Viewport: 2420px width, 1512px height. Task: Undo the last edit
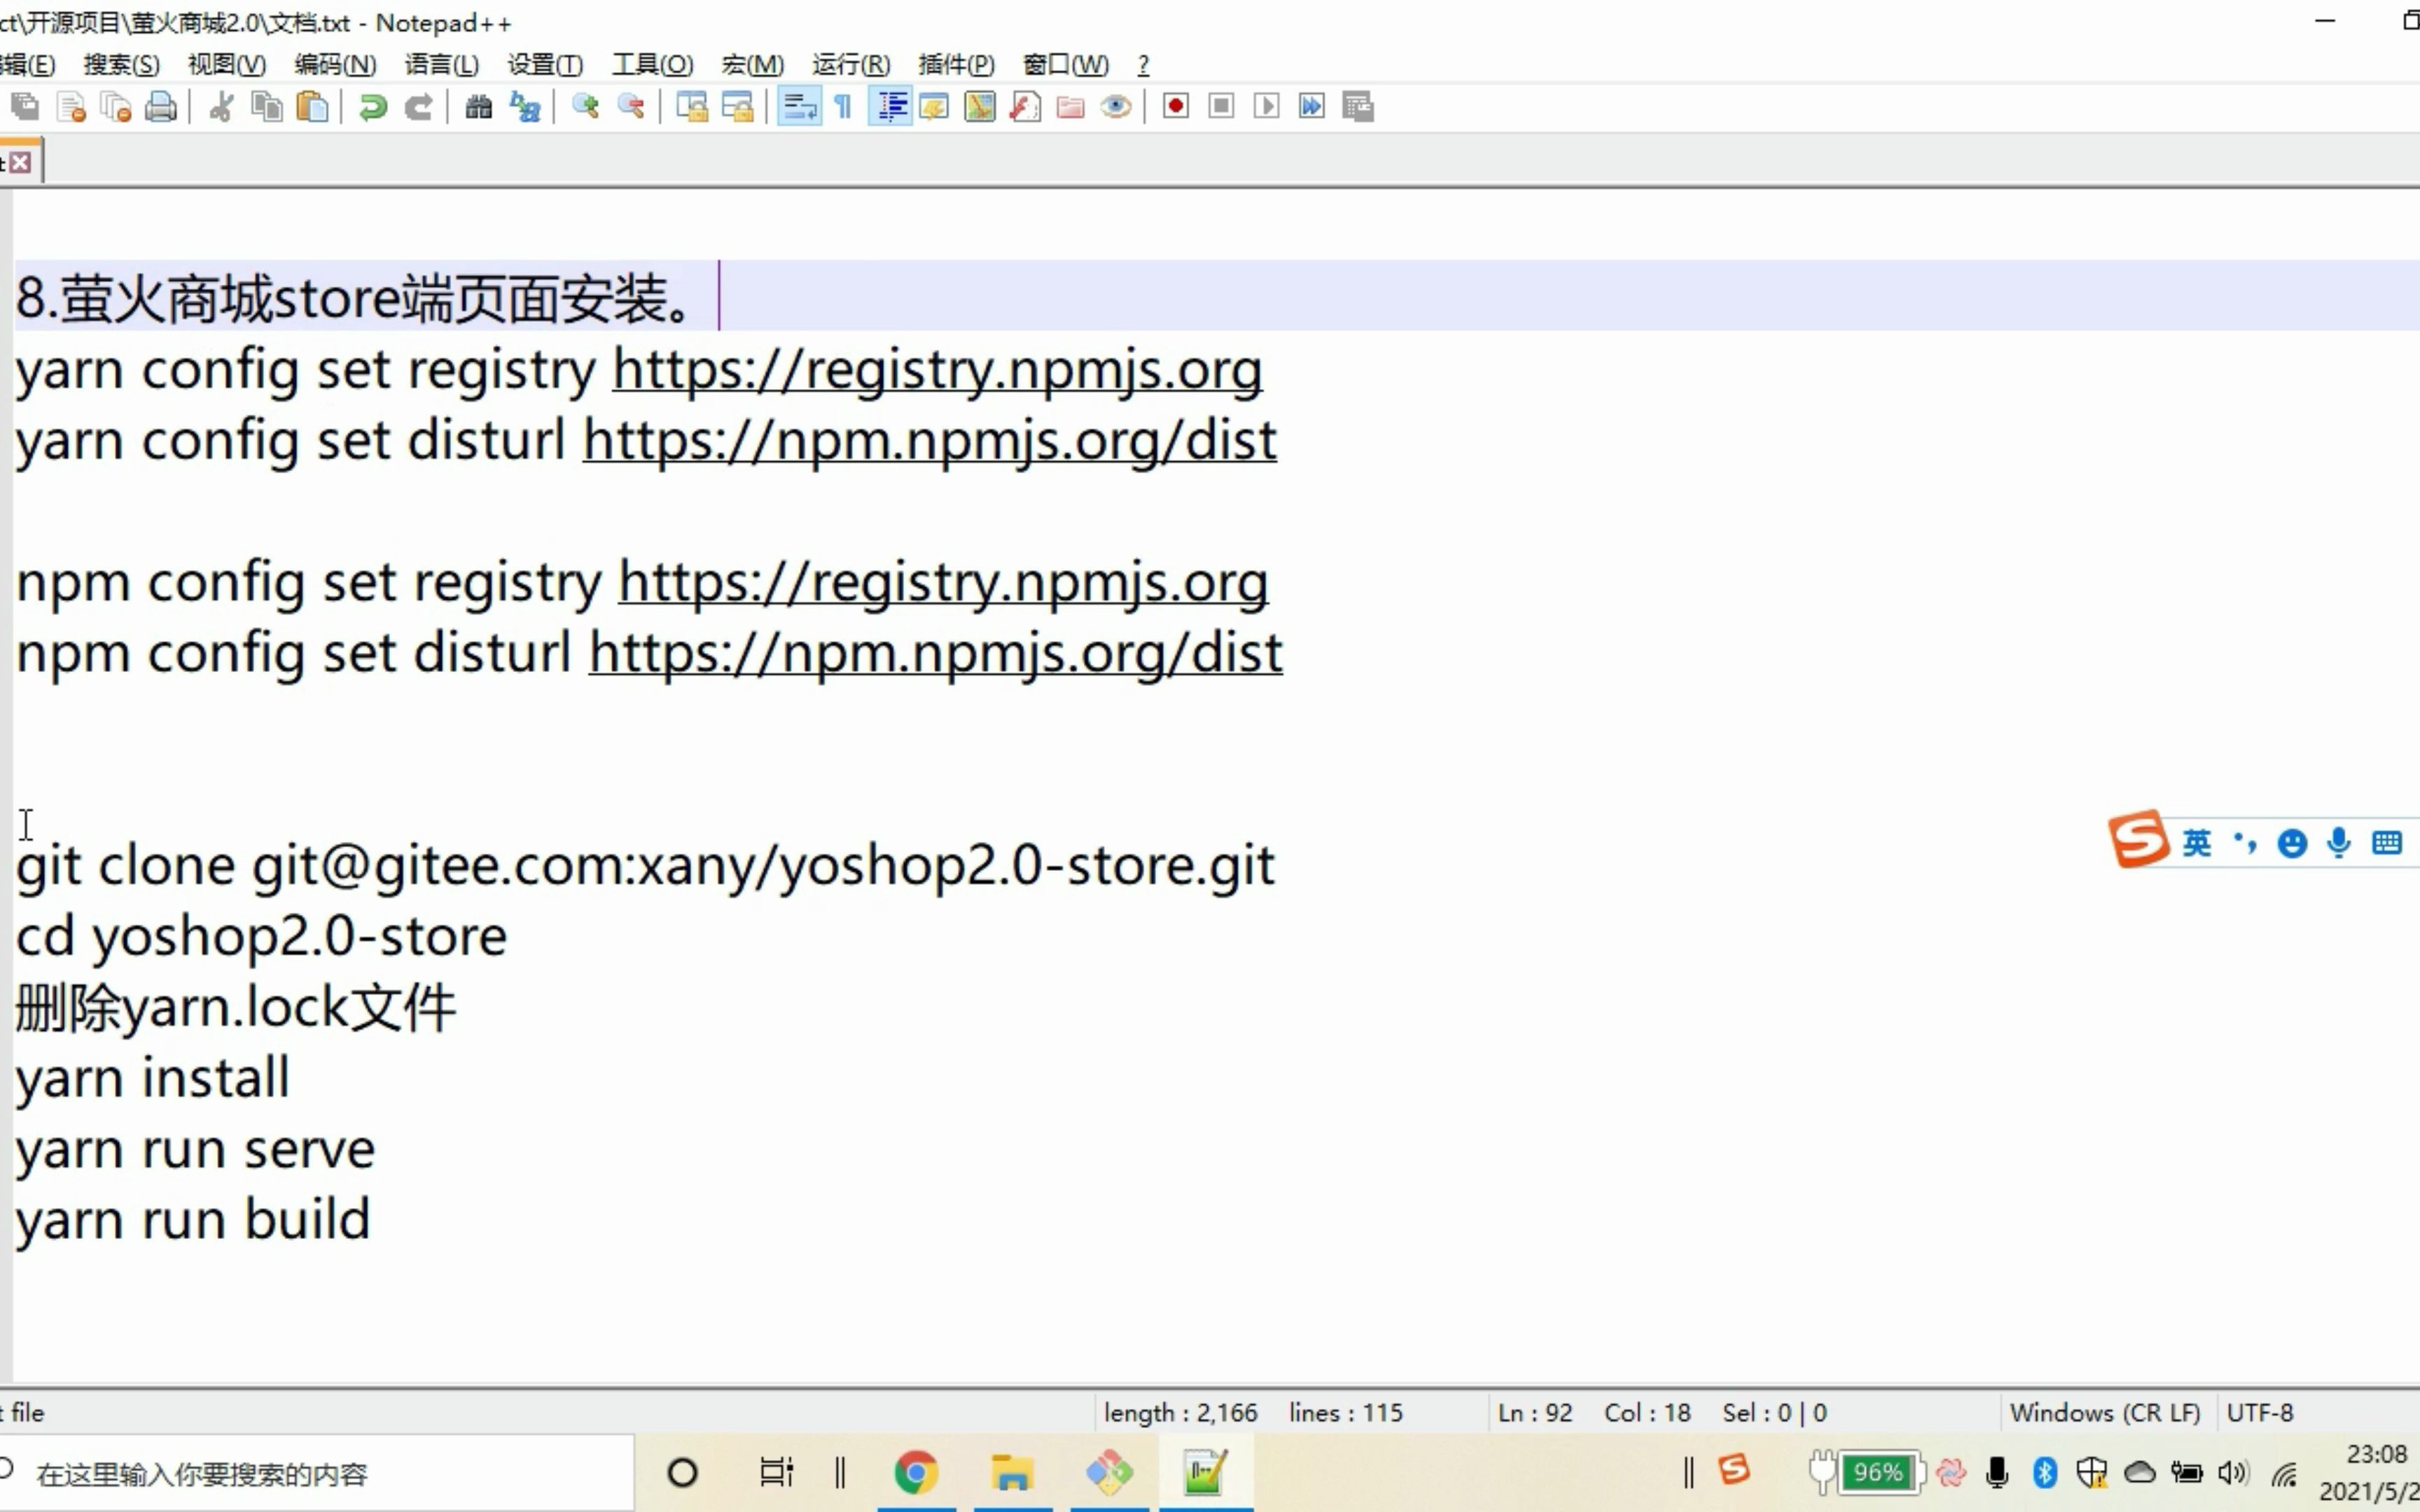pyautogui.click(x=372, y=106)
